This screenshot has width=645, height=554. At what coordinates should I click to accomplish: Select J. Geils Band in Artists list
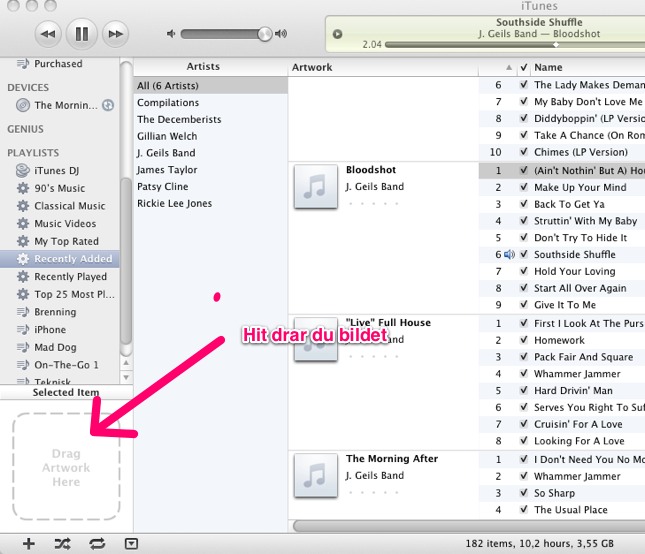tap(210, 153)
